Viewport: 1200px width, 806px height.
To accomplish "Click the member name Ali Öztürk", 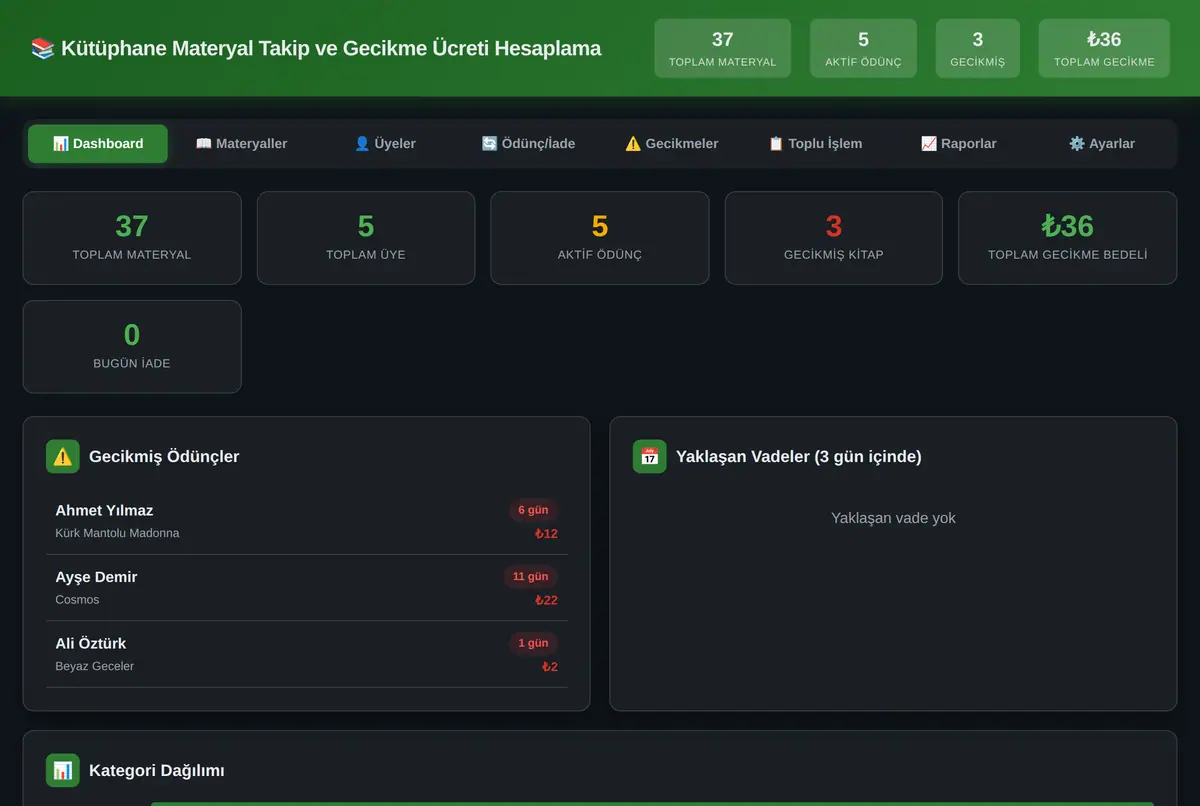I will [x=91, y=643].
